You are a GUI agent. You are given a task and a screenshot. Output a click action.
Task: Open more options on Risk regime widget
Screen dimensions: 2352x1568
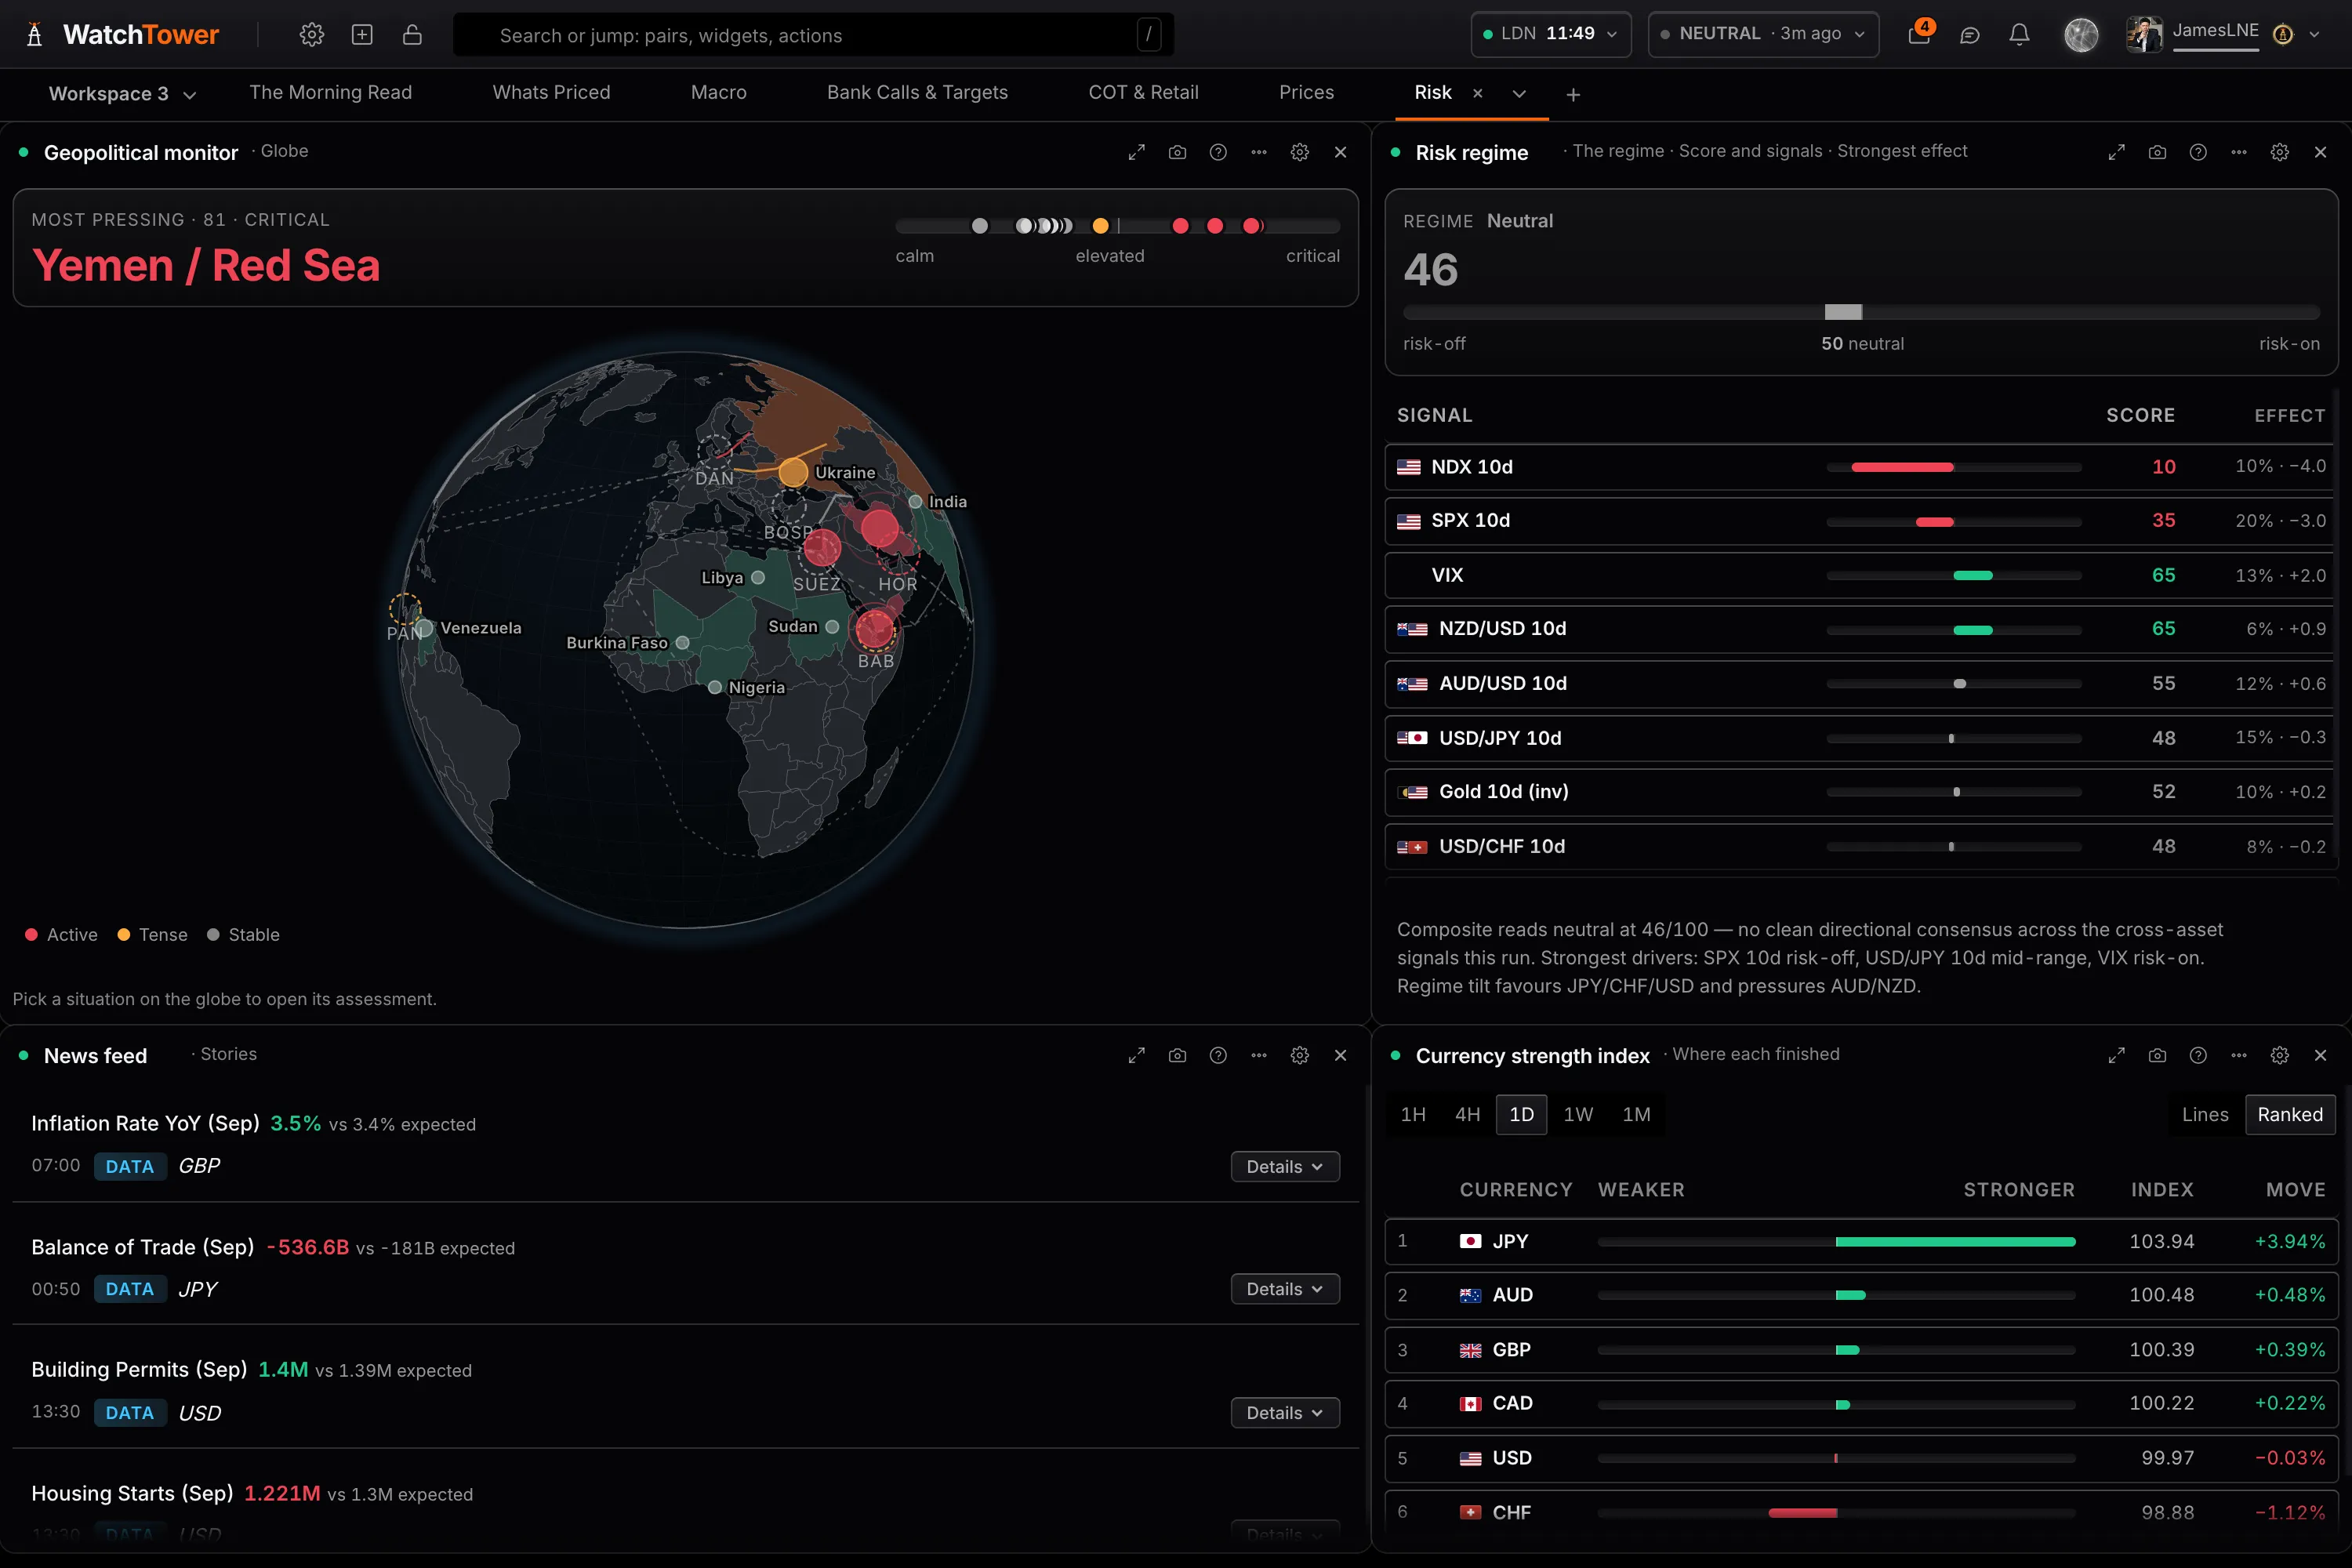[x=2238, y=152]
